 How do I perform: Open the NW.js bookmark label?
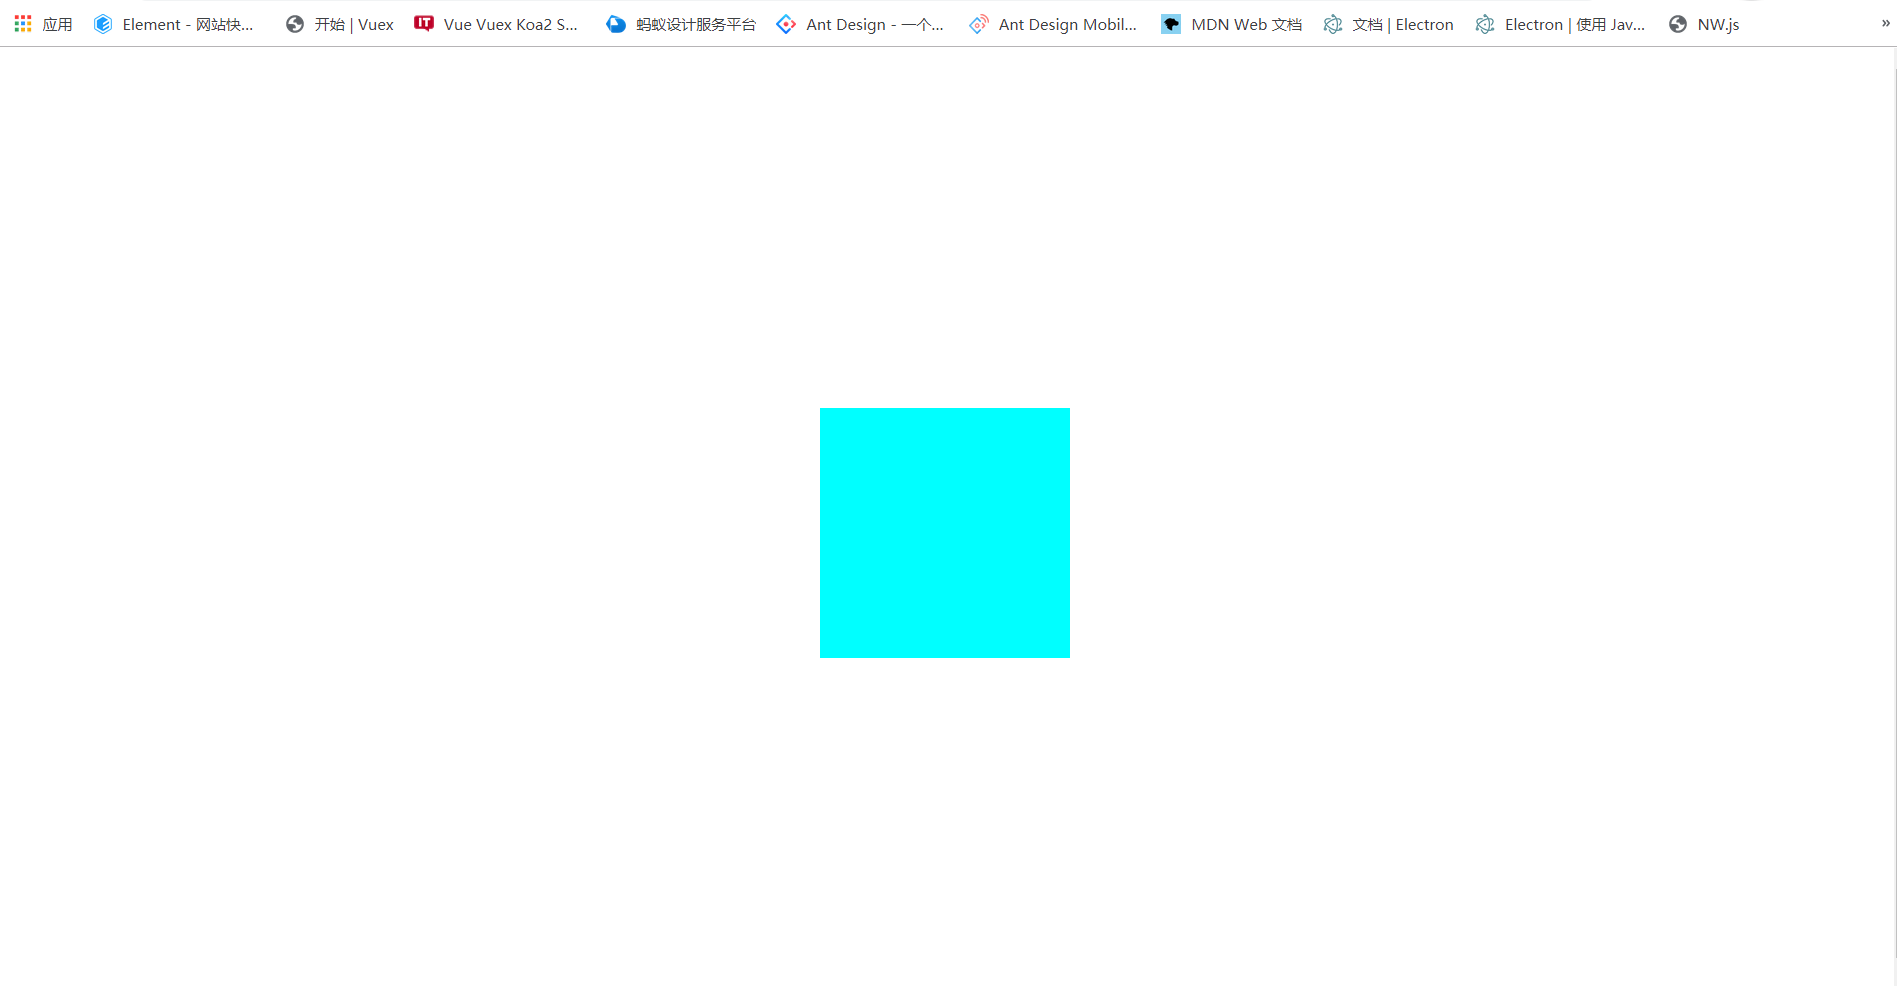pyautogui.click(x=1718, y=24)
